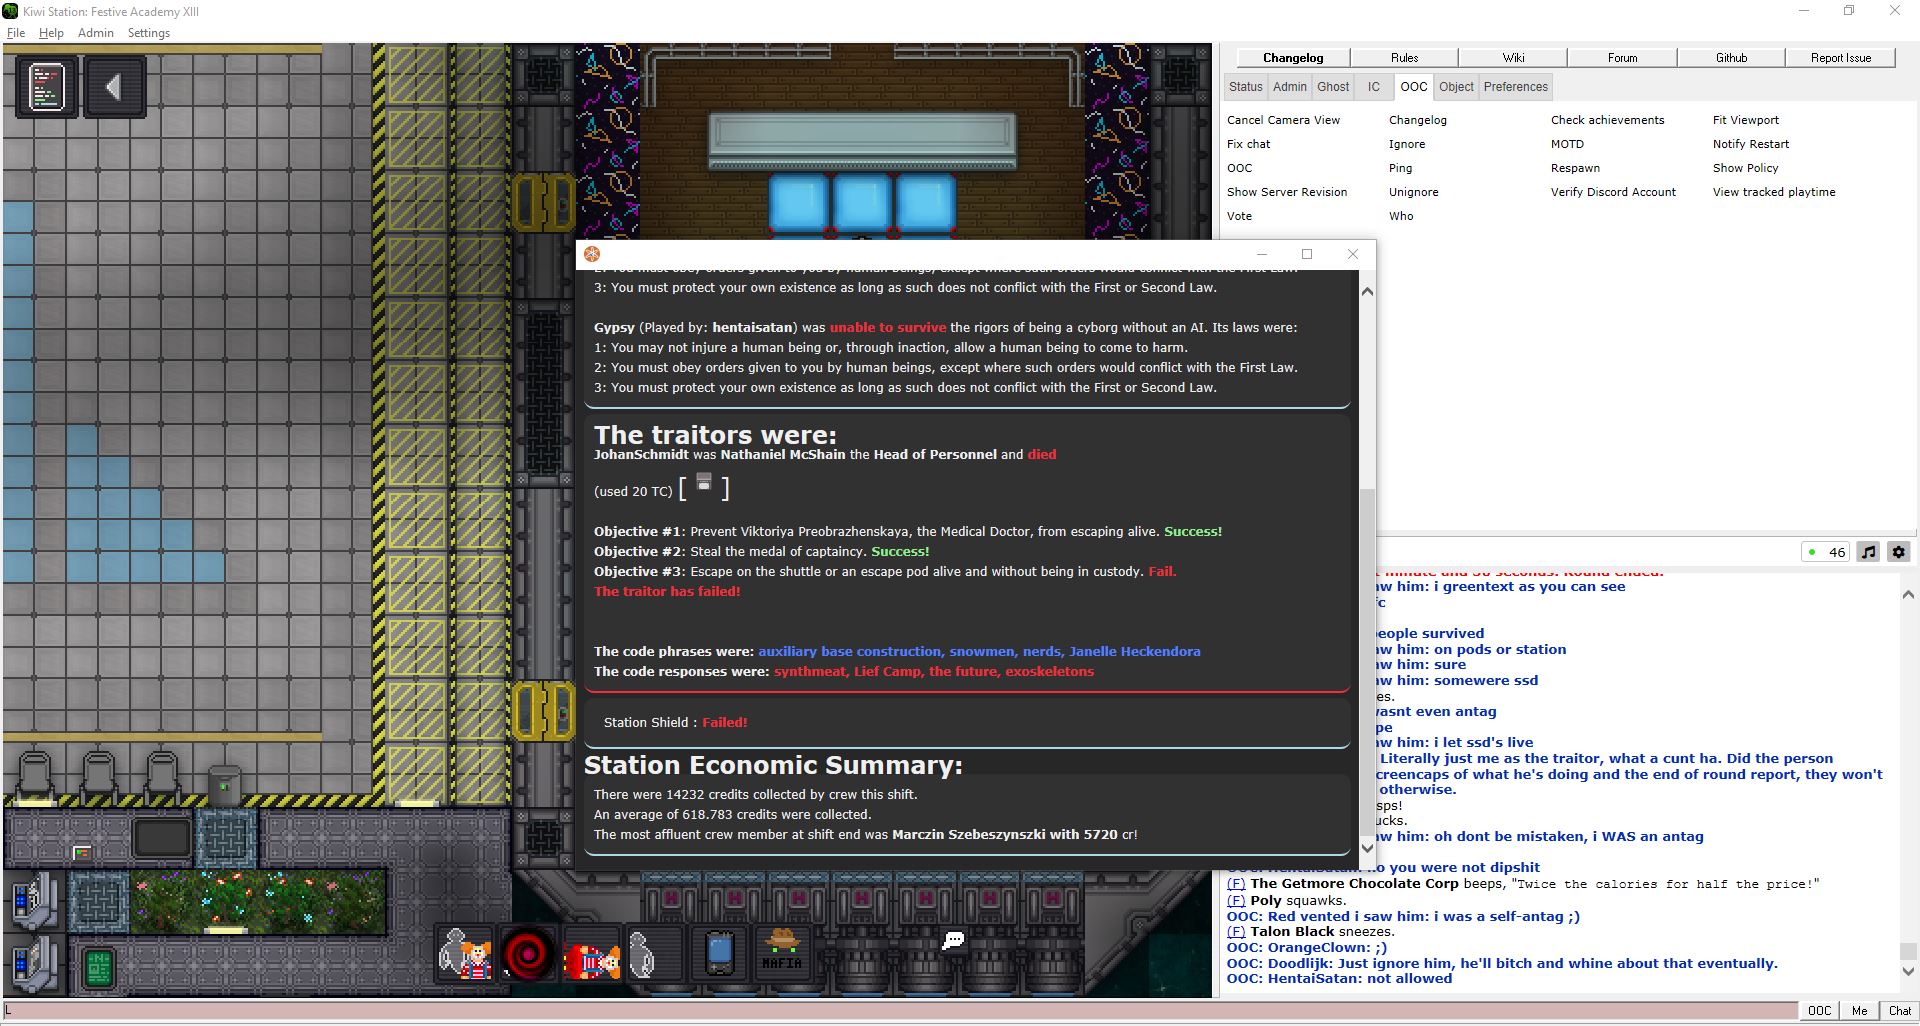Click View tracked playtime verb

(x=1773, y=192)
